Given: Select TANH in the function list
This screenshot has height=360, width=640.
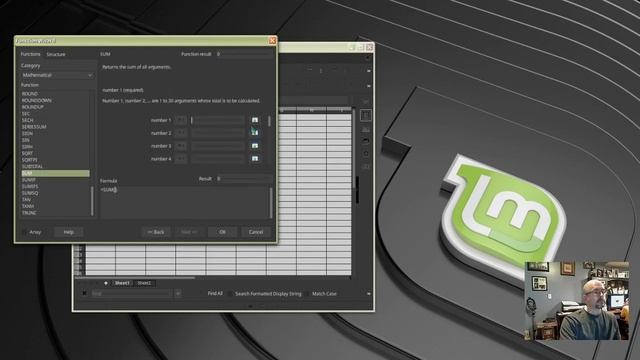Looking at the screenshot, I should point(28,206).
